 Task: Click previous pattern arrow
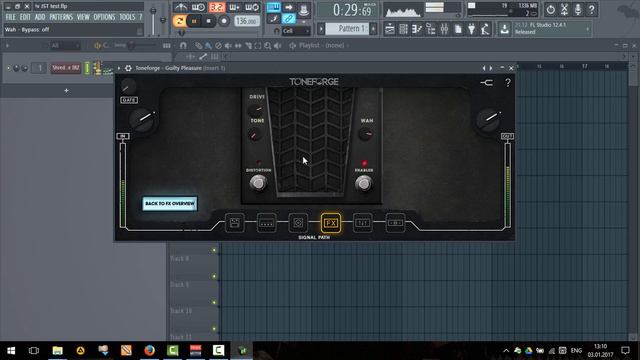tap(321, 29)
